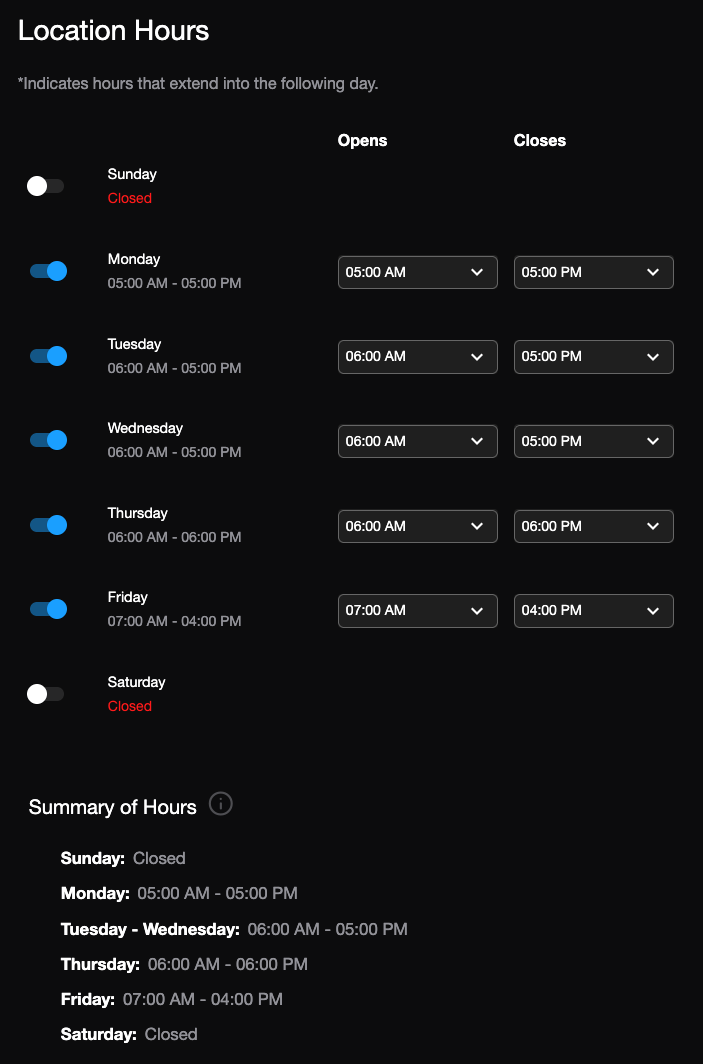
Task: Change Tuesday's closing time dropdown
Action: coord(593,357)
